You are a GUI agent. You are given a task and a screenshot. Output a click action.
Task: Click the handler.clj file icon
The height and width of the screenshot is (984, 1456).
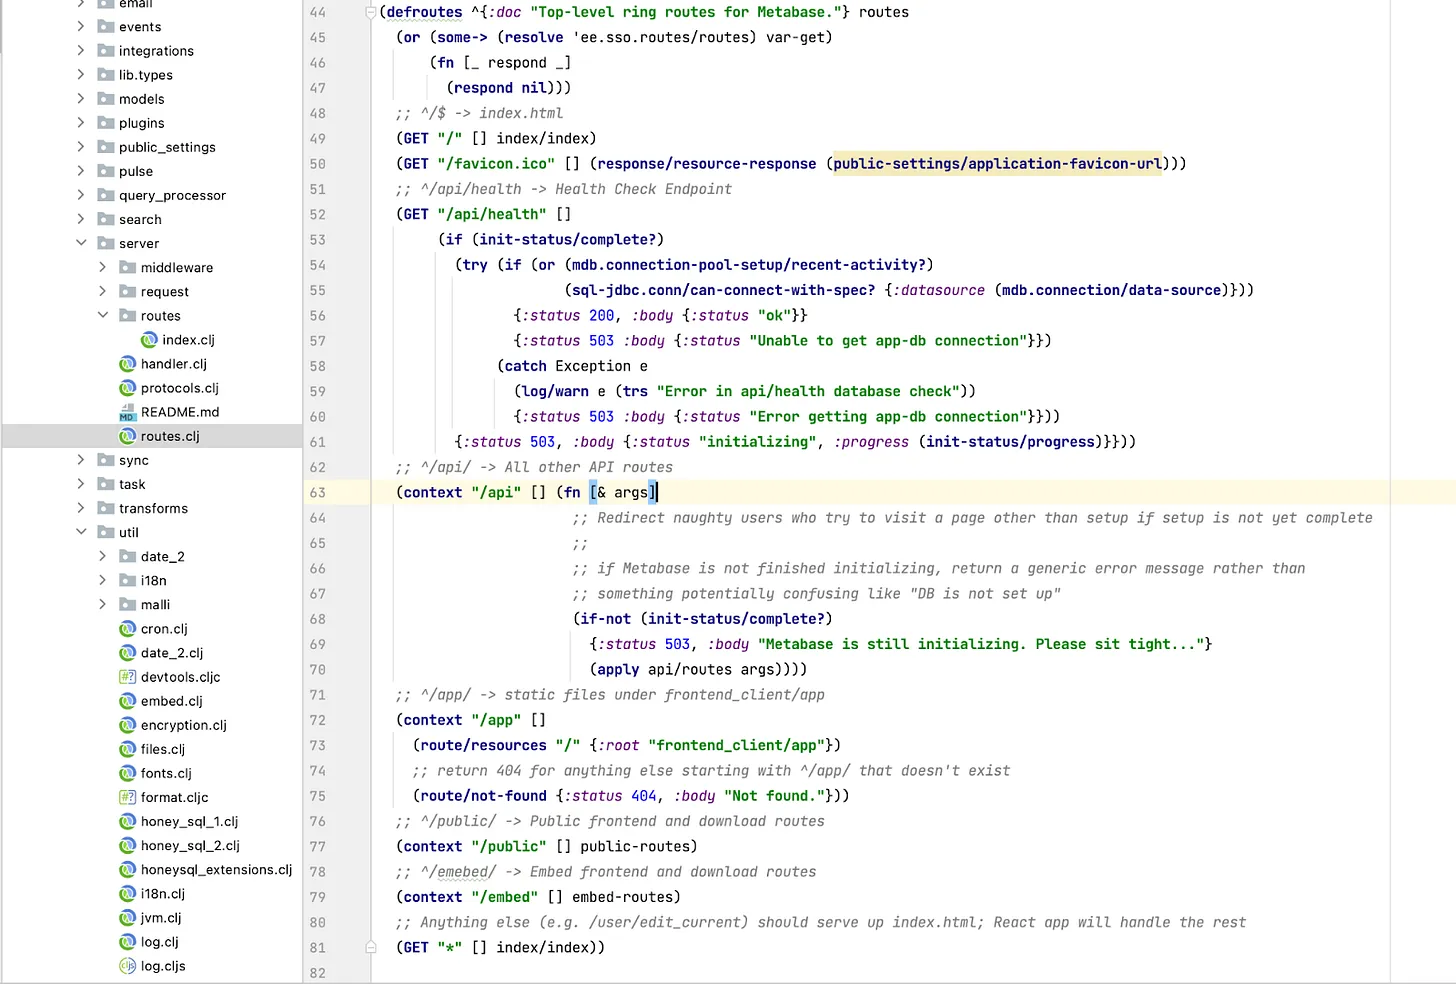pyautogui.click(x=127, y=364)
